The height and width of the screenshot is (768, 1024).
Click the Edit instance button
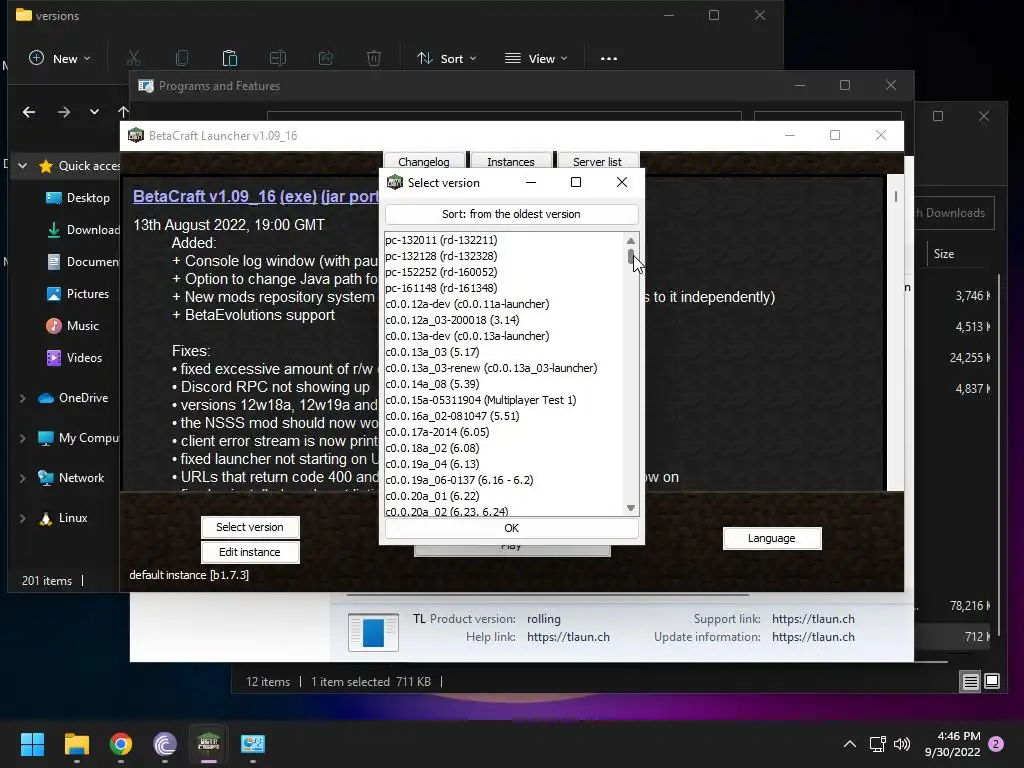[250, 552]
